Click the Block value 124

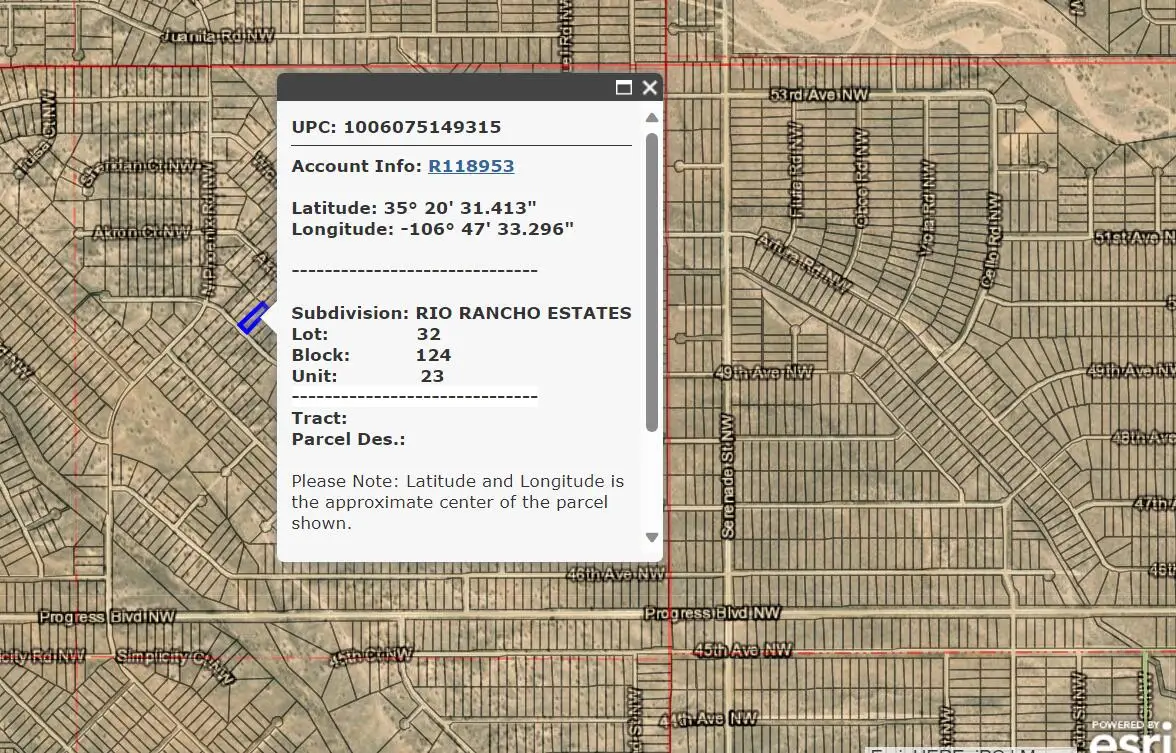click(x=434, y=355)
